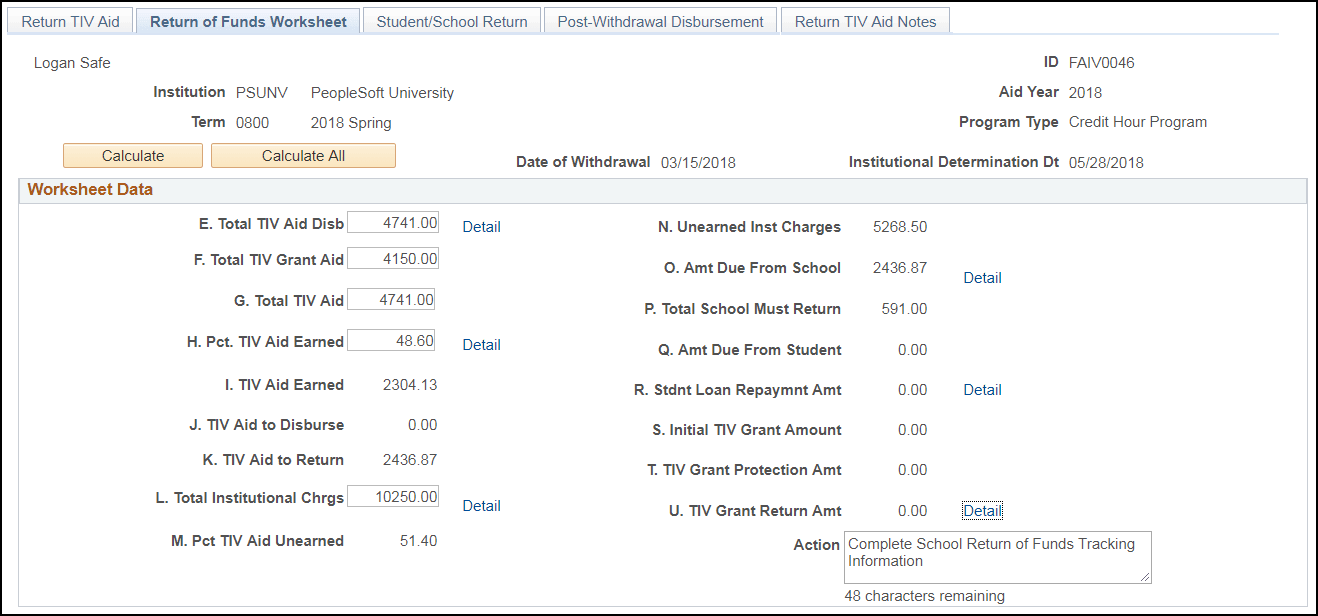Click the Total TIV Aid Disb input field
The width and height of the screenshot is (1318, 616).
pos(393,222)
